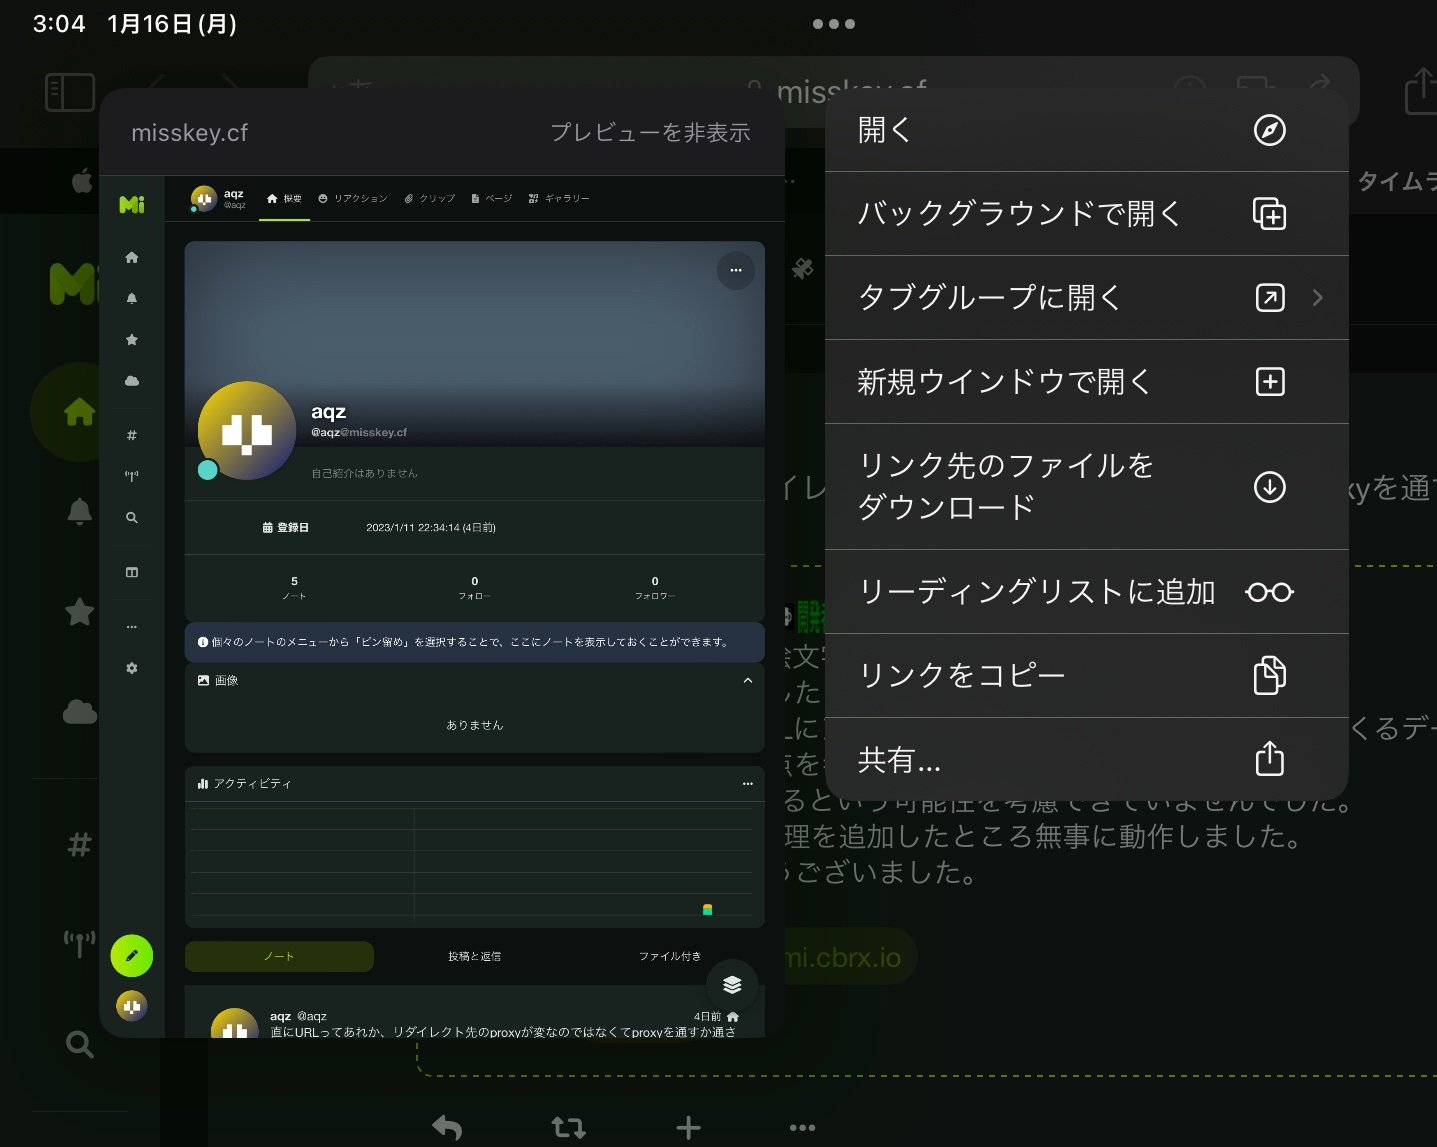Hide the preview via プレビューを非表示

pos(651,132)
